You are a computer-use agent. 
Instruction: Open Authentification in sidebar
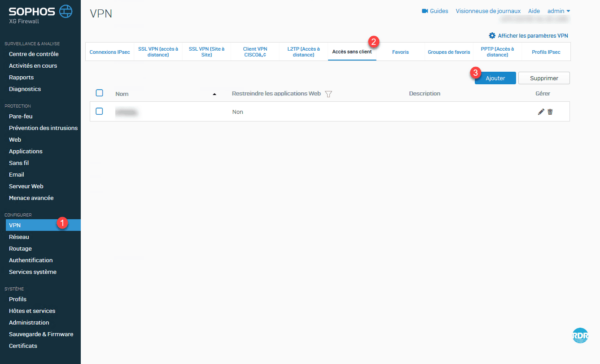click(31, 260)
